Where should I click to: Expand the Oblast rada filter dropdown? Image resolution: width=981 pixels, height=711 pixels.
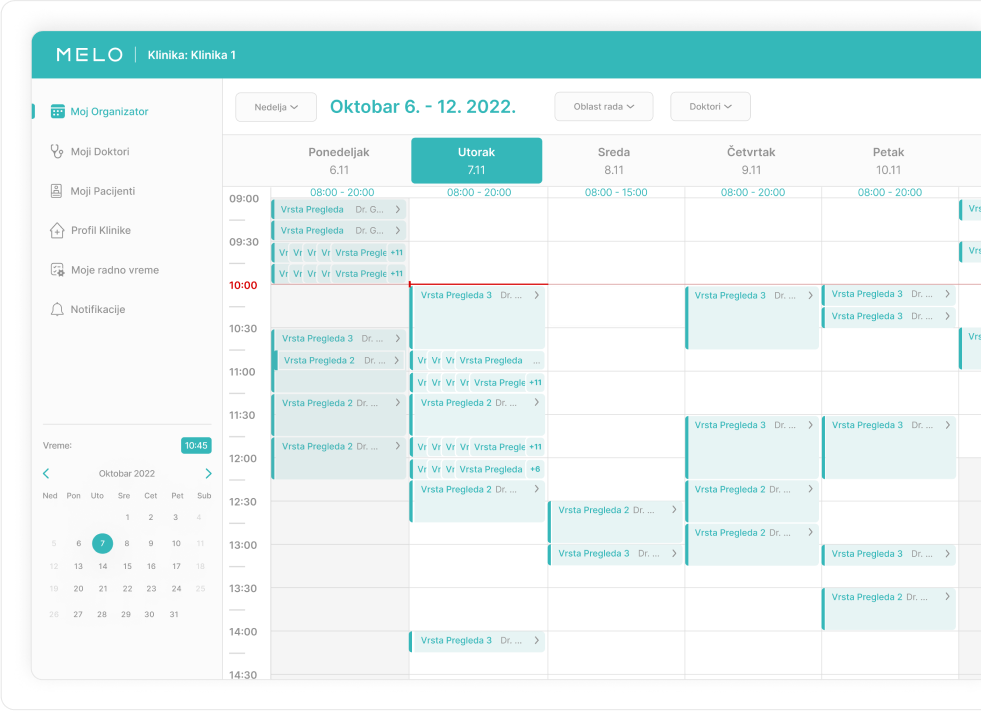pyautogui.click(x=603, y=107)
